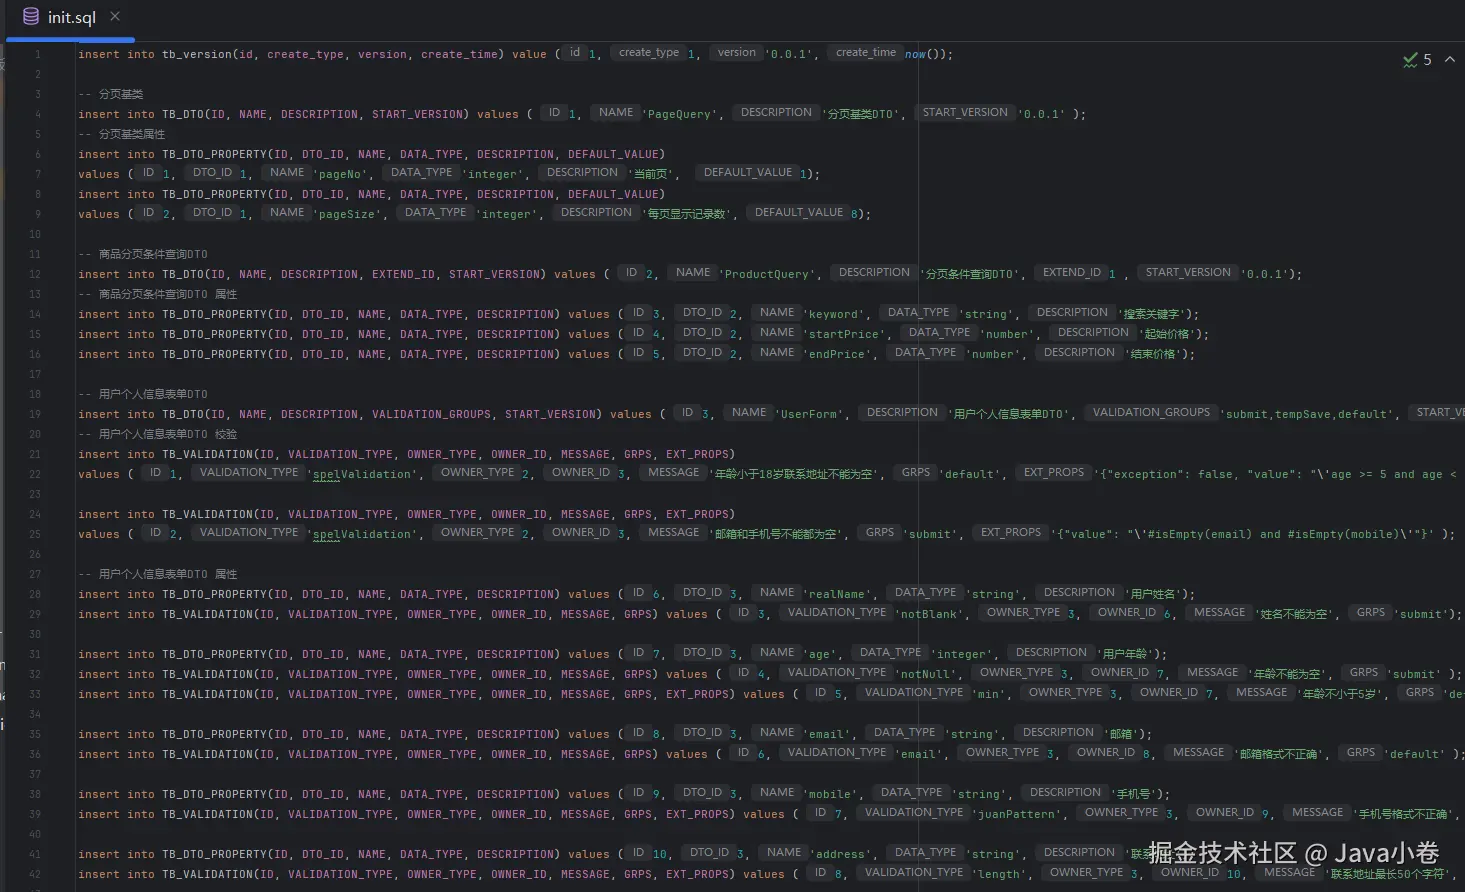Go to previous highlighted problem with up chevron

[1449, 60]
